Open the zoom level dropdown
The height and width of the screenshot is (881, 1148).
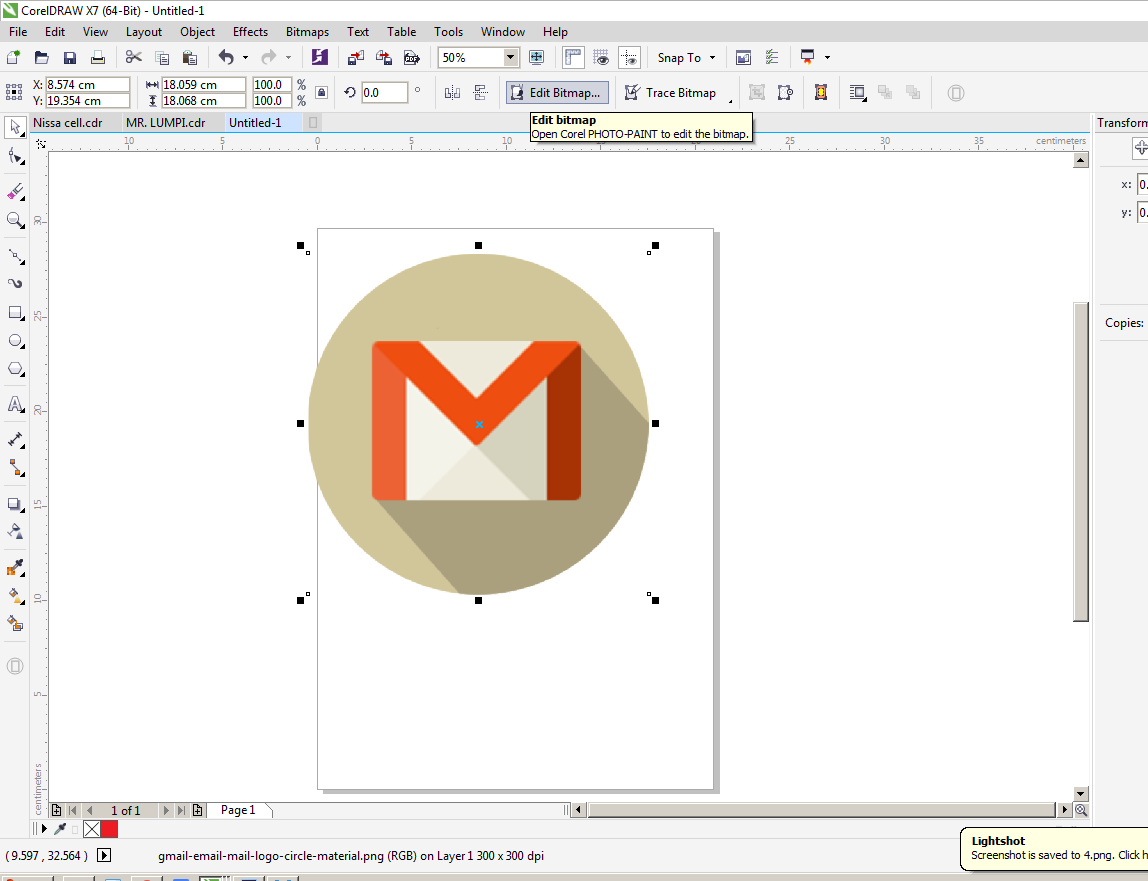tap(510, 57)
